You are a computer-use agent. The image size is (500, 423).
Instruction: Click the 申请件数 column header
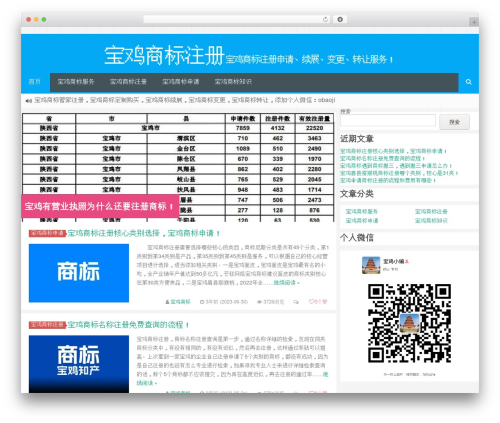(x=243, y=119)
